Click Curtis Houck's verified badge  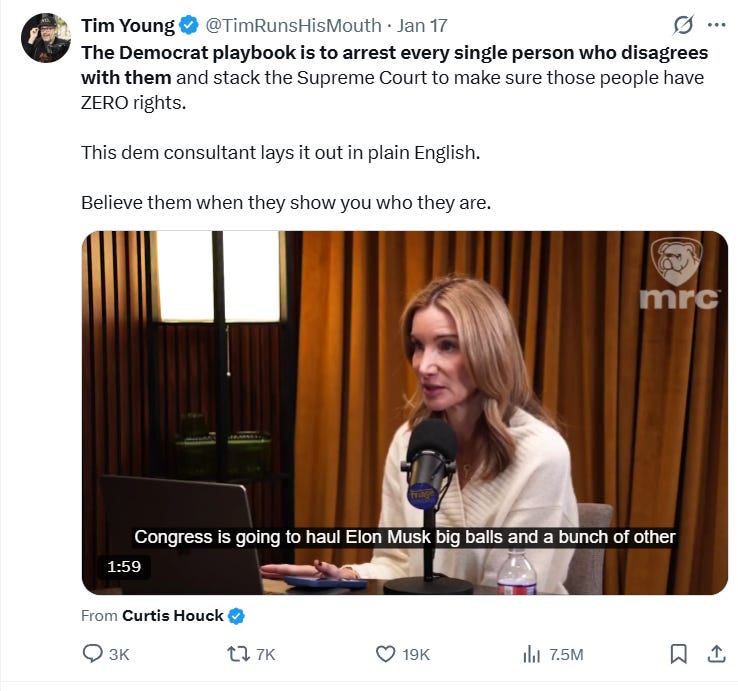click(x=236, y=616)
